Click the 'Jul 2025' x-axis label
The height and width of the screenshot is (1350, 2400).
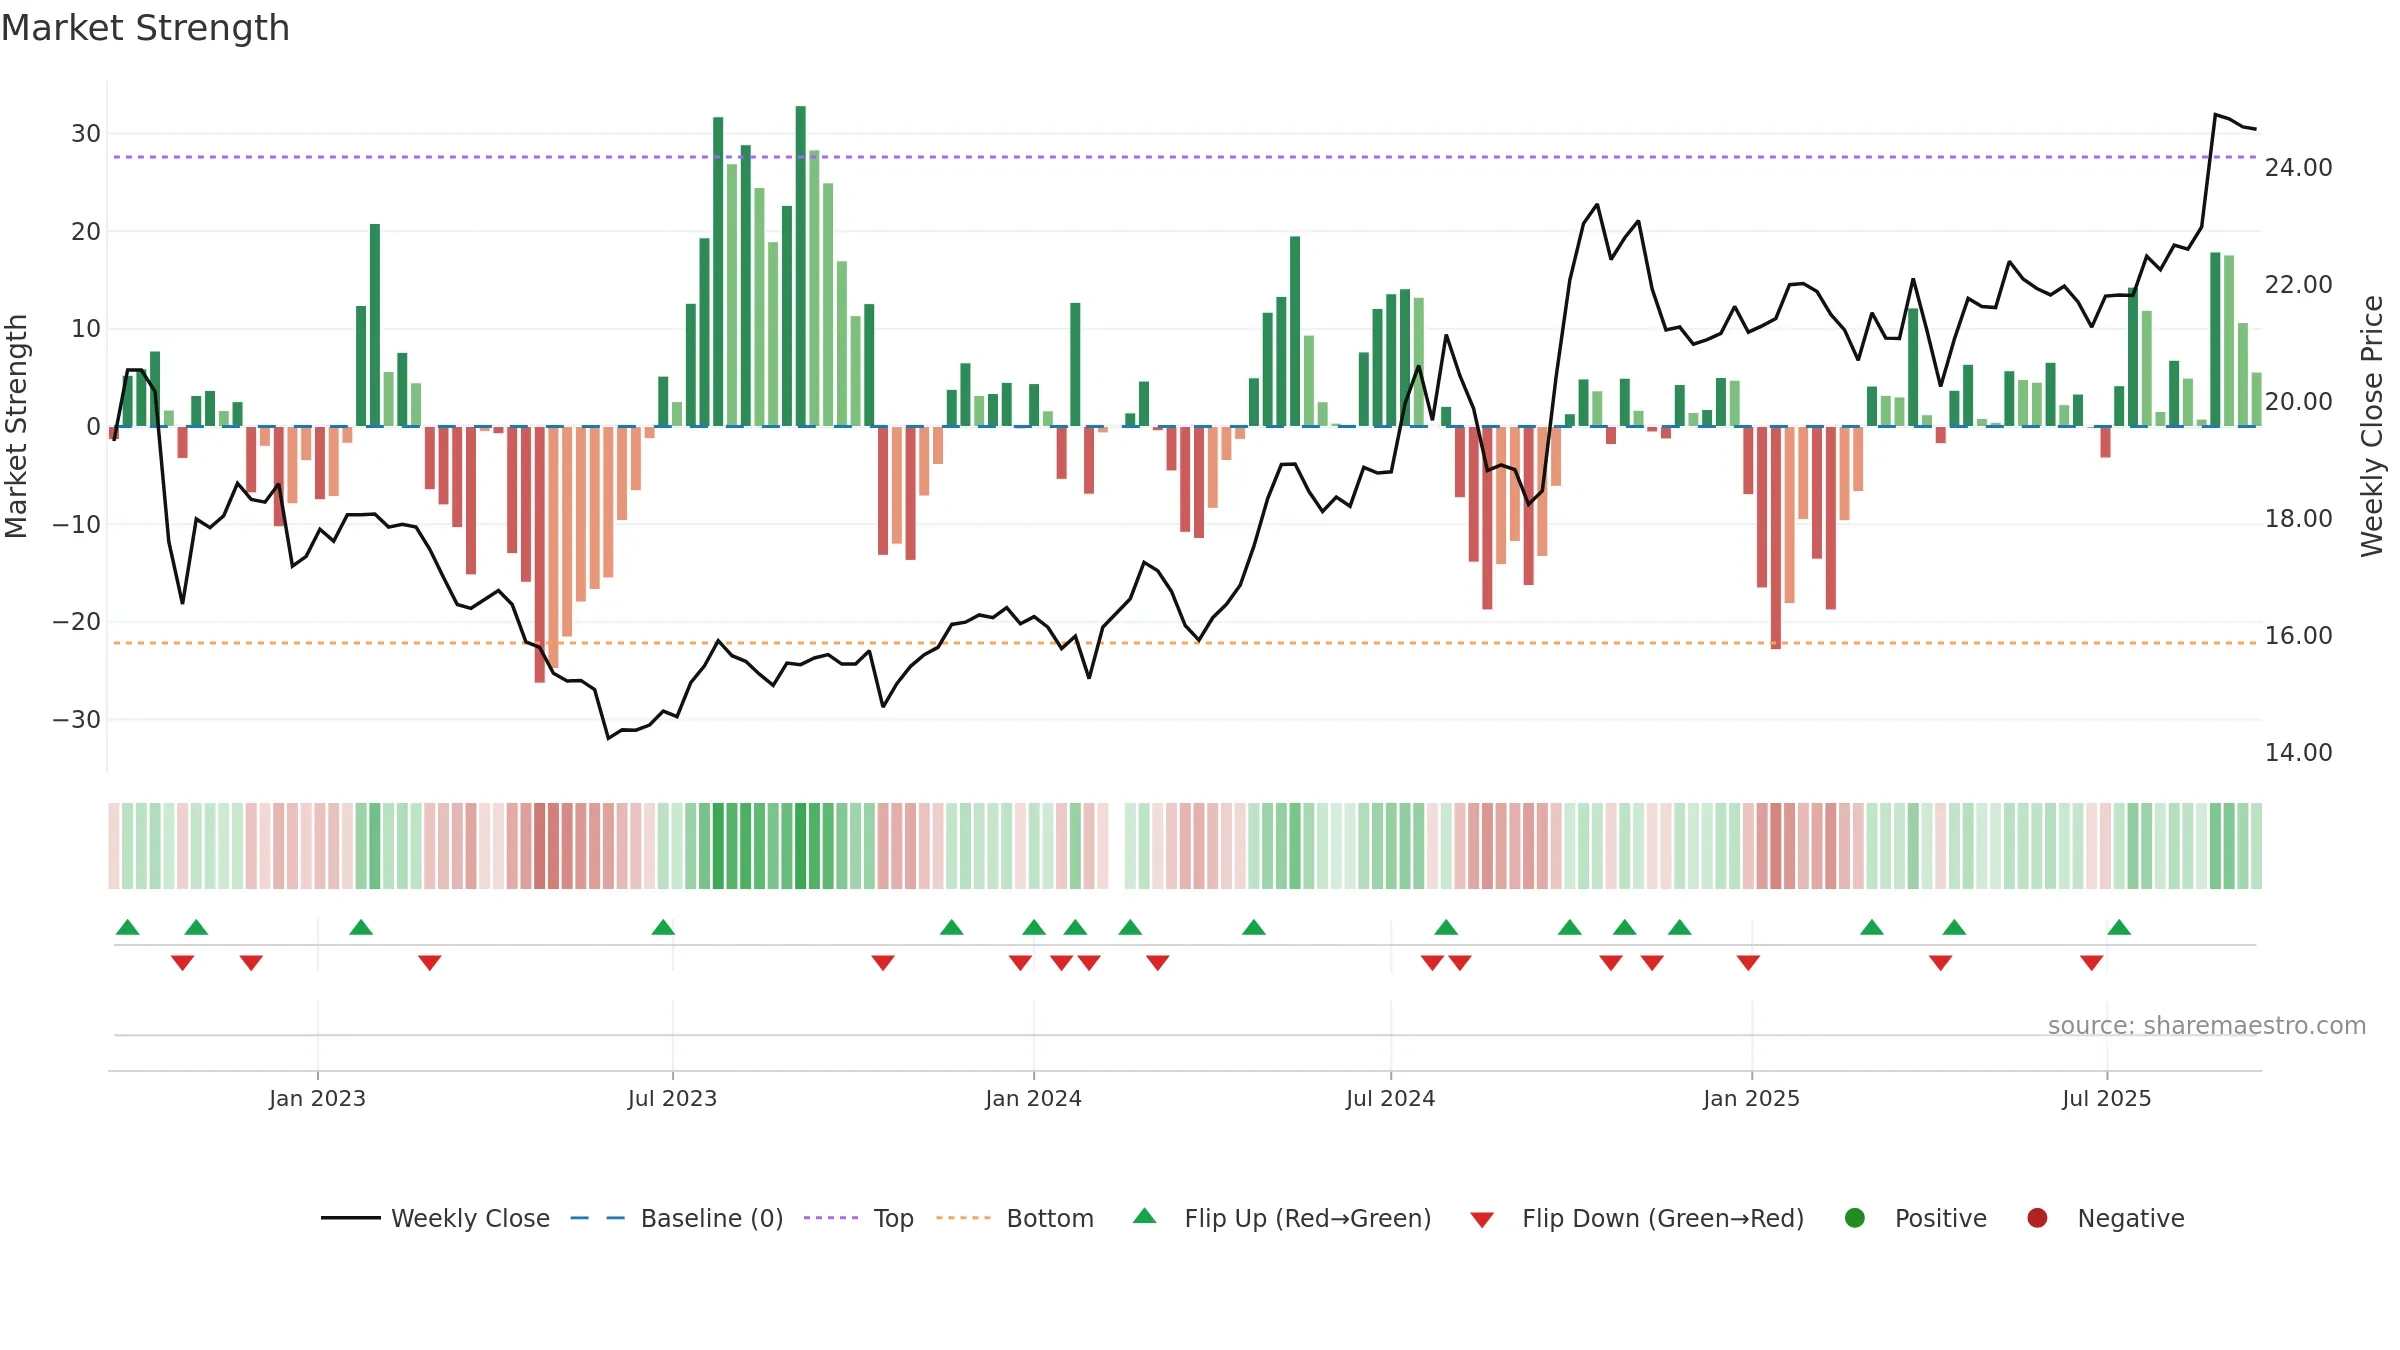coord(2106,1098)
